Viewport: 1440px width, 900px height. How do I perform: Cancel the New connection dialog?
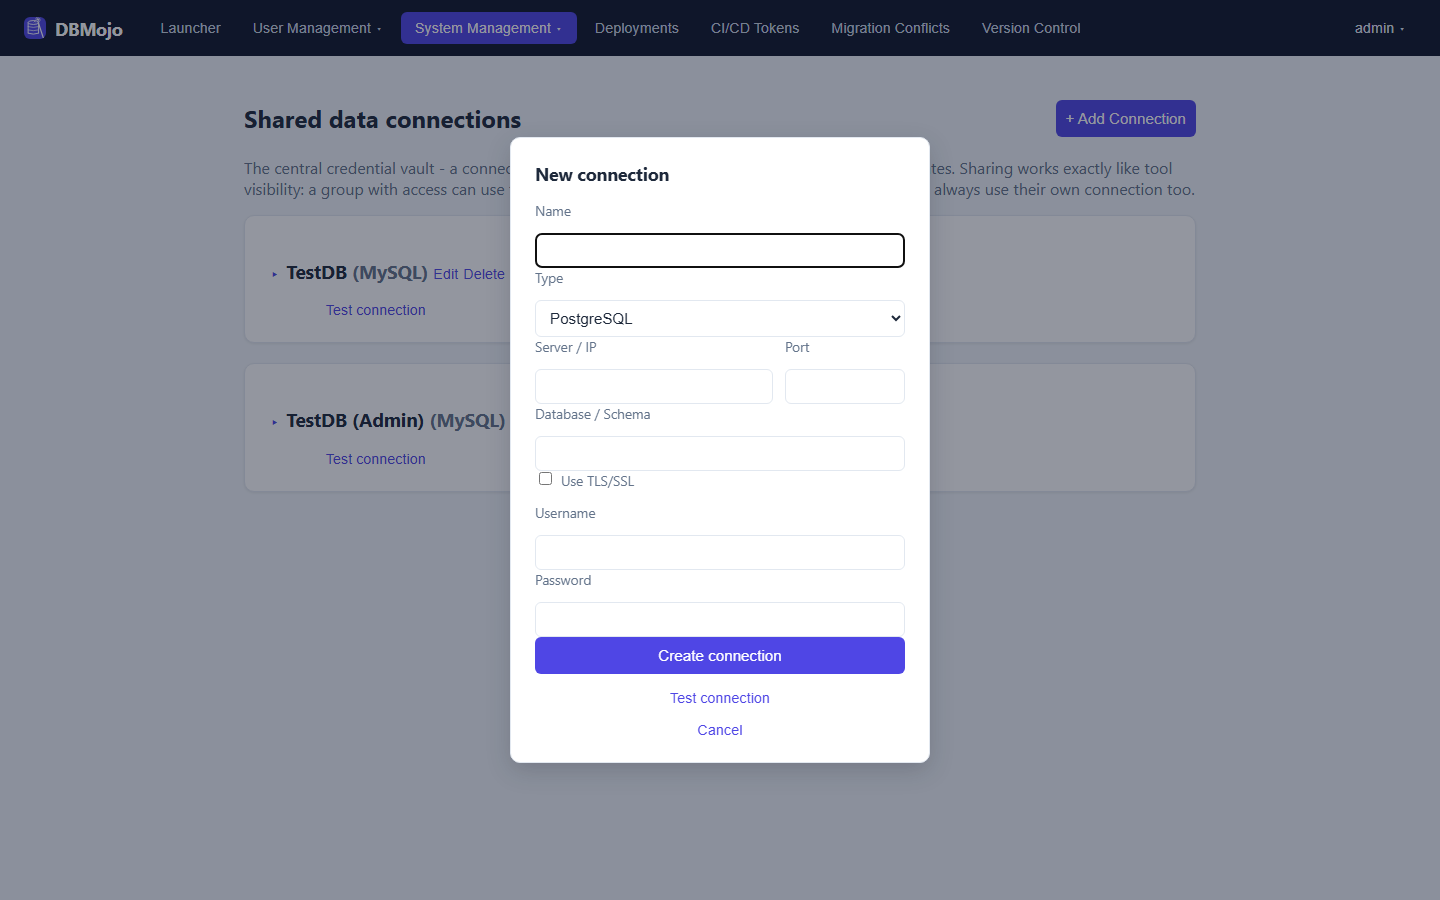pos(720,730)
